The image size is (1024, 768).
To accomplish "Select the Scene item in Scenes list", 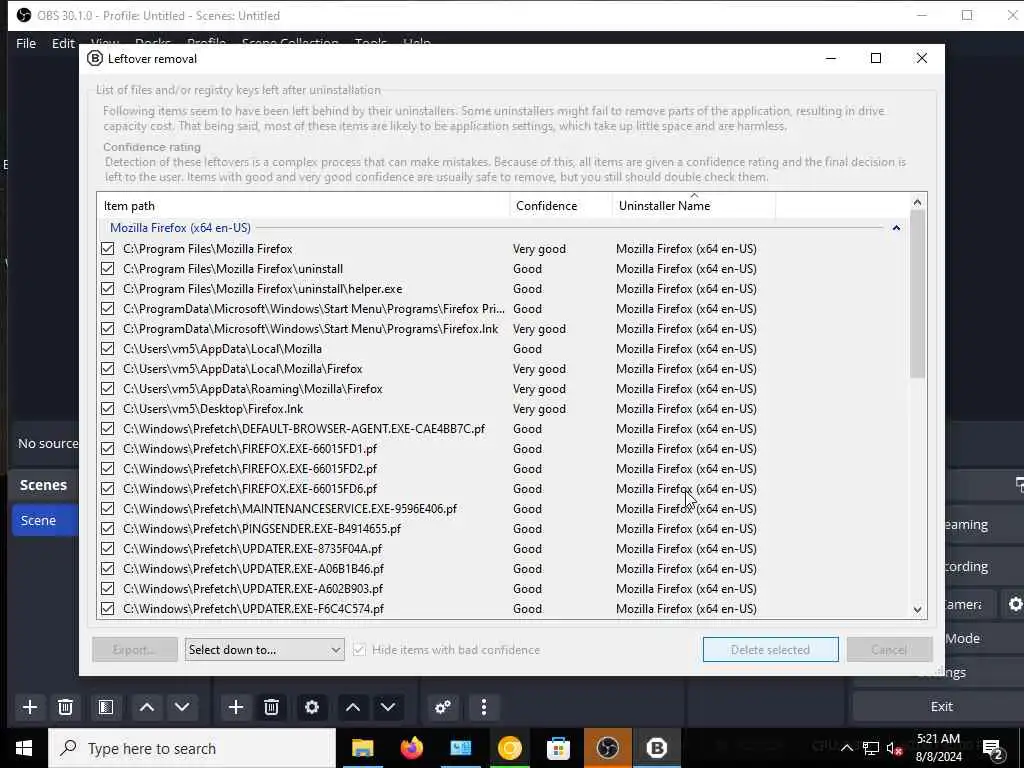I will [x=45, y=520].
